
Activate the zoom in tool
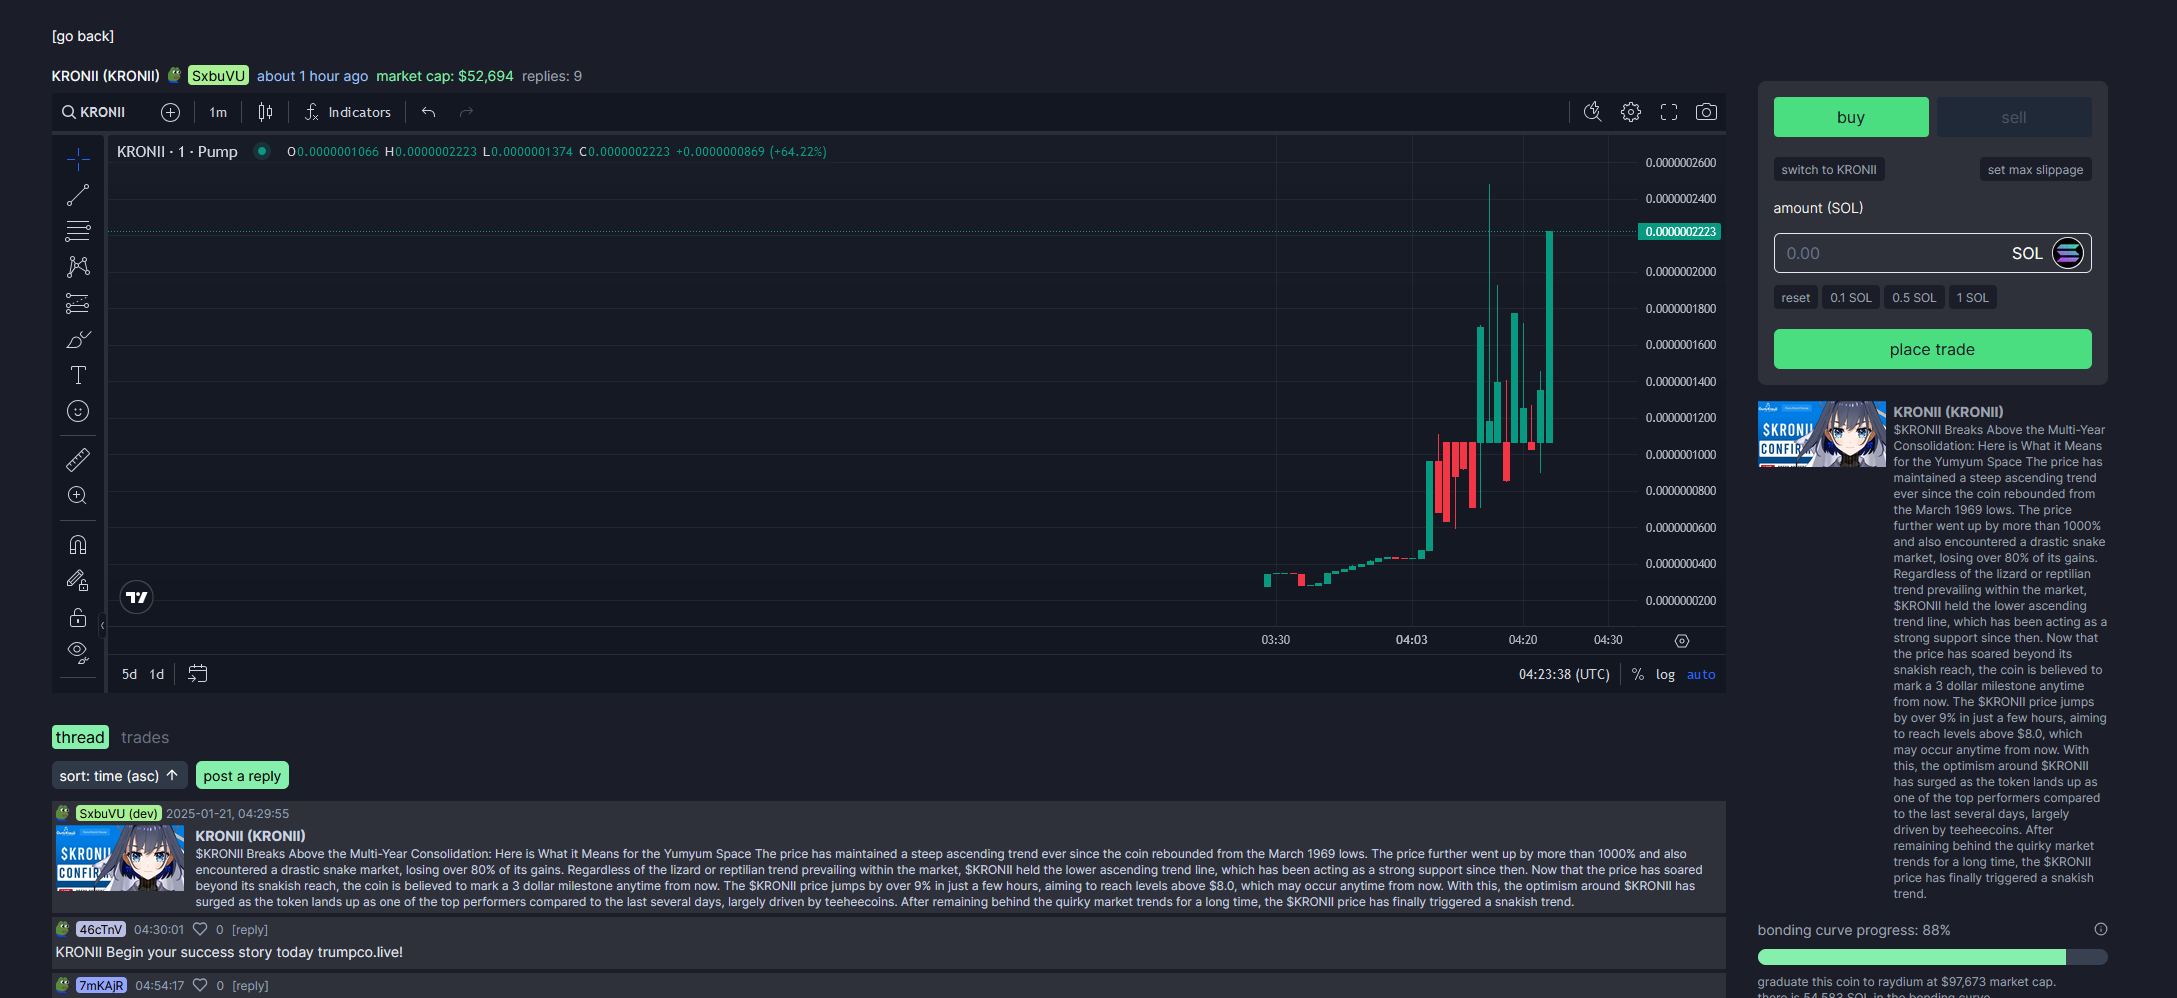pos(78,496)
